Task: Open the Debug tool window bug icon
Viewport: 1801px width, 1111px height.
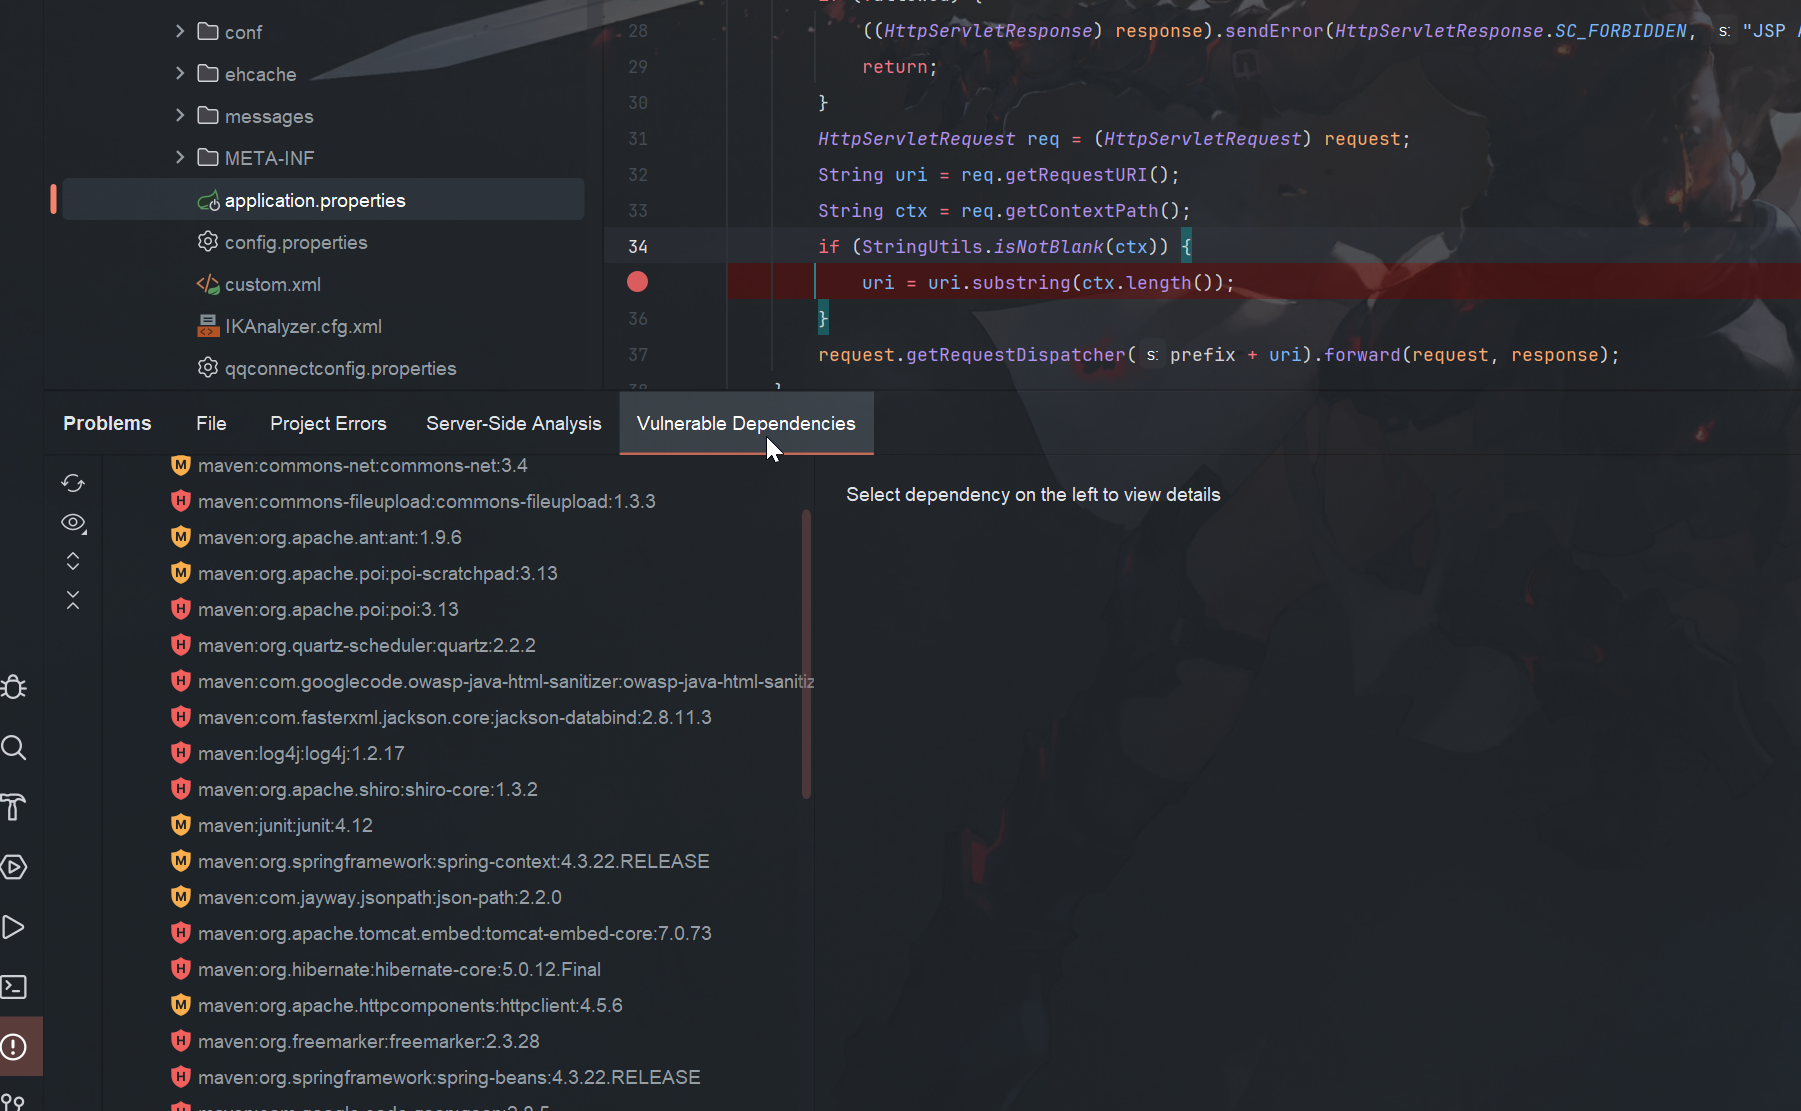Action: point(14,688)
